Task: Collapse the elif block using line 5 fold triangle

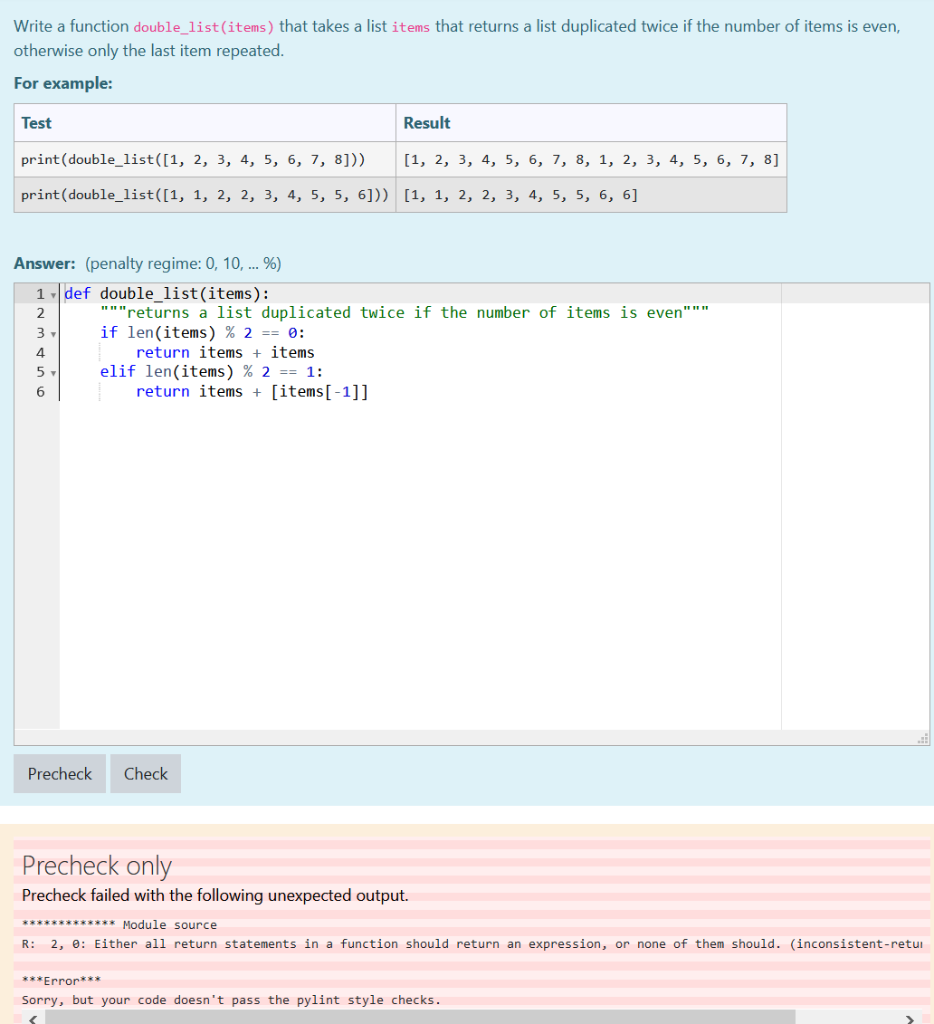Action: [x=52, y=371]
